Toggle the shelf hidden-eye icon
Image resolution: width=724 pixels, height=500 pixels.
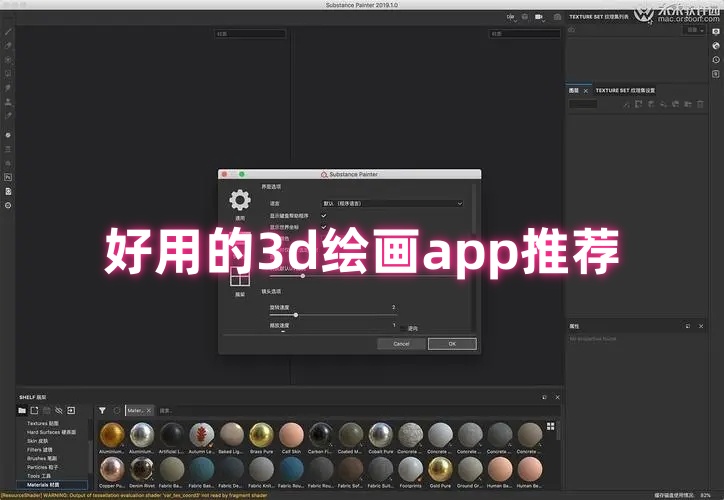59,410
